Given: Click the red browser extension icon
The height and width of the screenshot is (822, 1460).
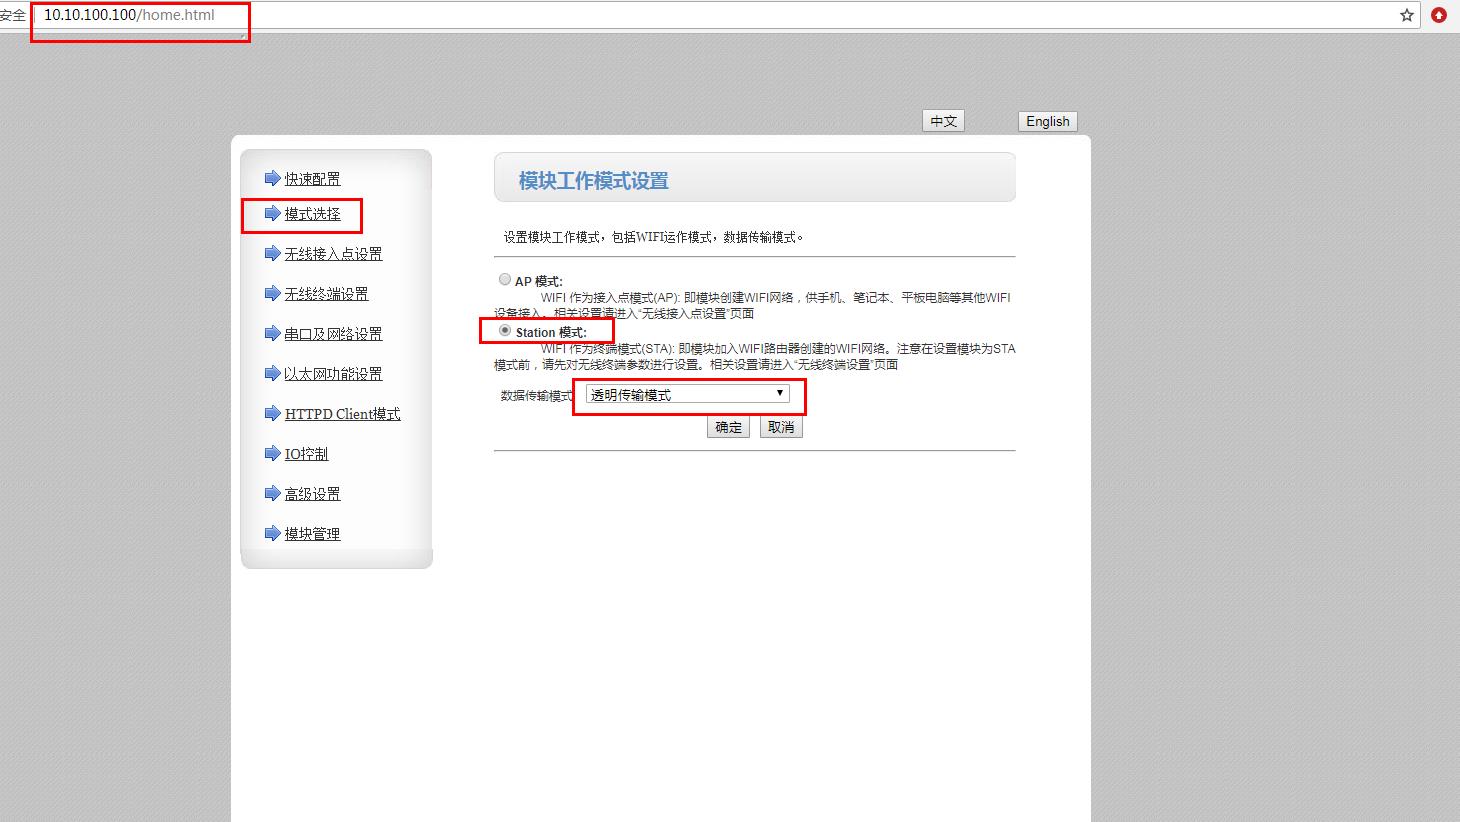Looking at the screenshot, I should point(1439,15).
